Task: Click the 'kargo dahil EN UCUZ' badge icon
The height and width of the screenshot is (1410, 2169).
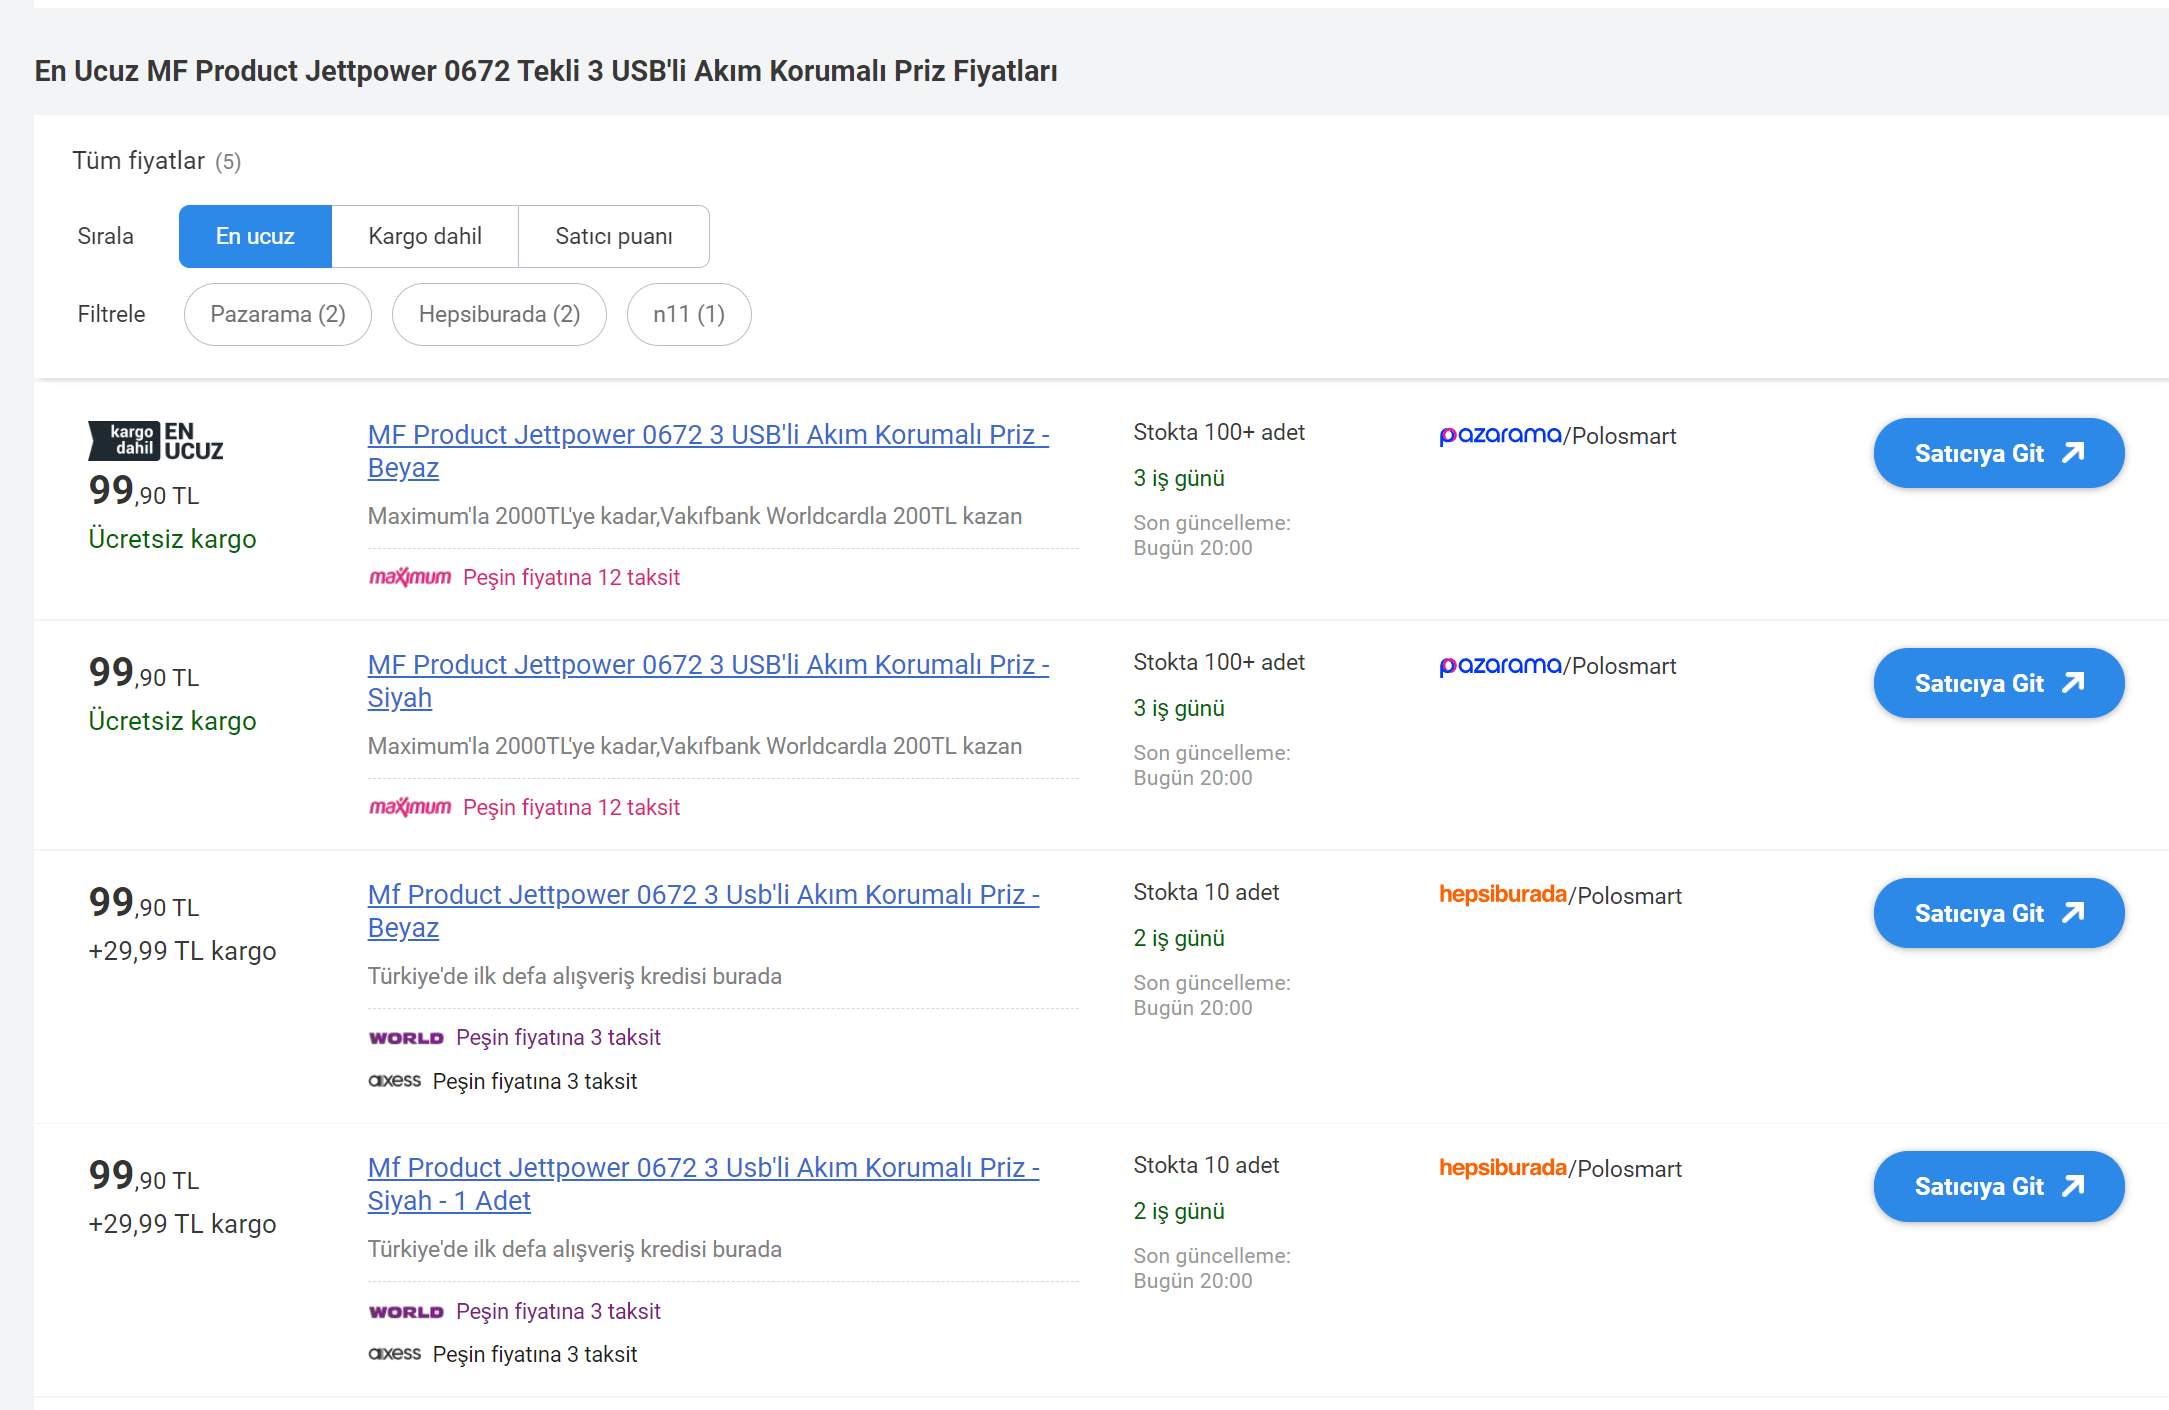Action: 155,441
